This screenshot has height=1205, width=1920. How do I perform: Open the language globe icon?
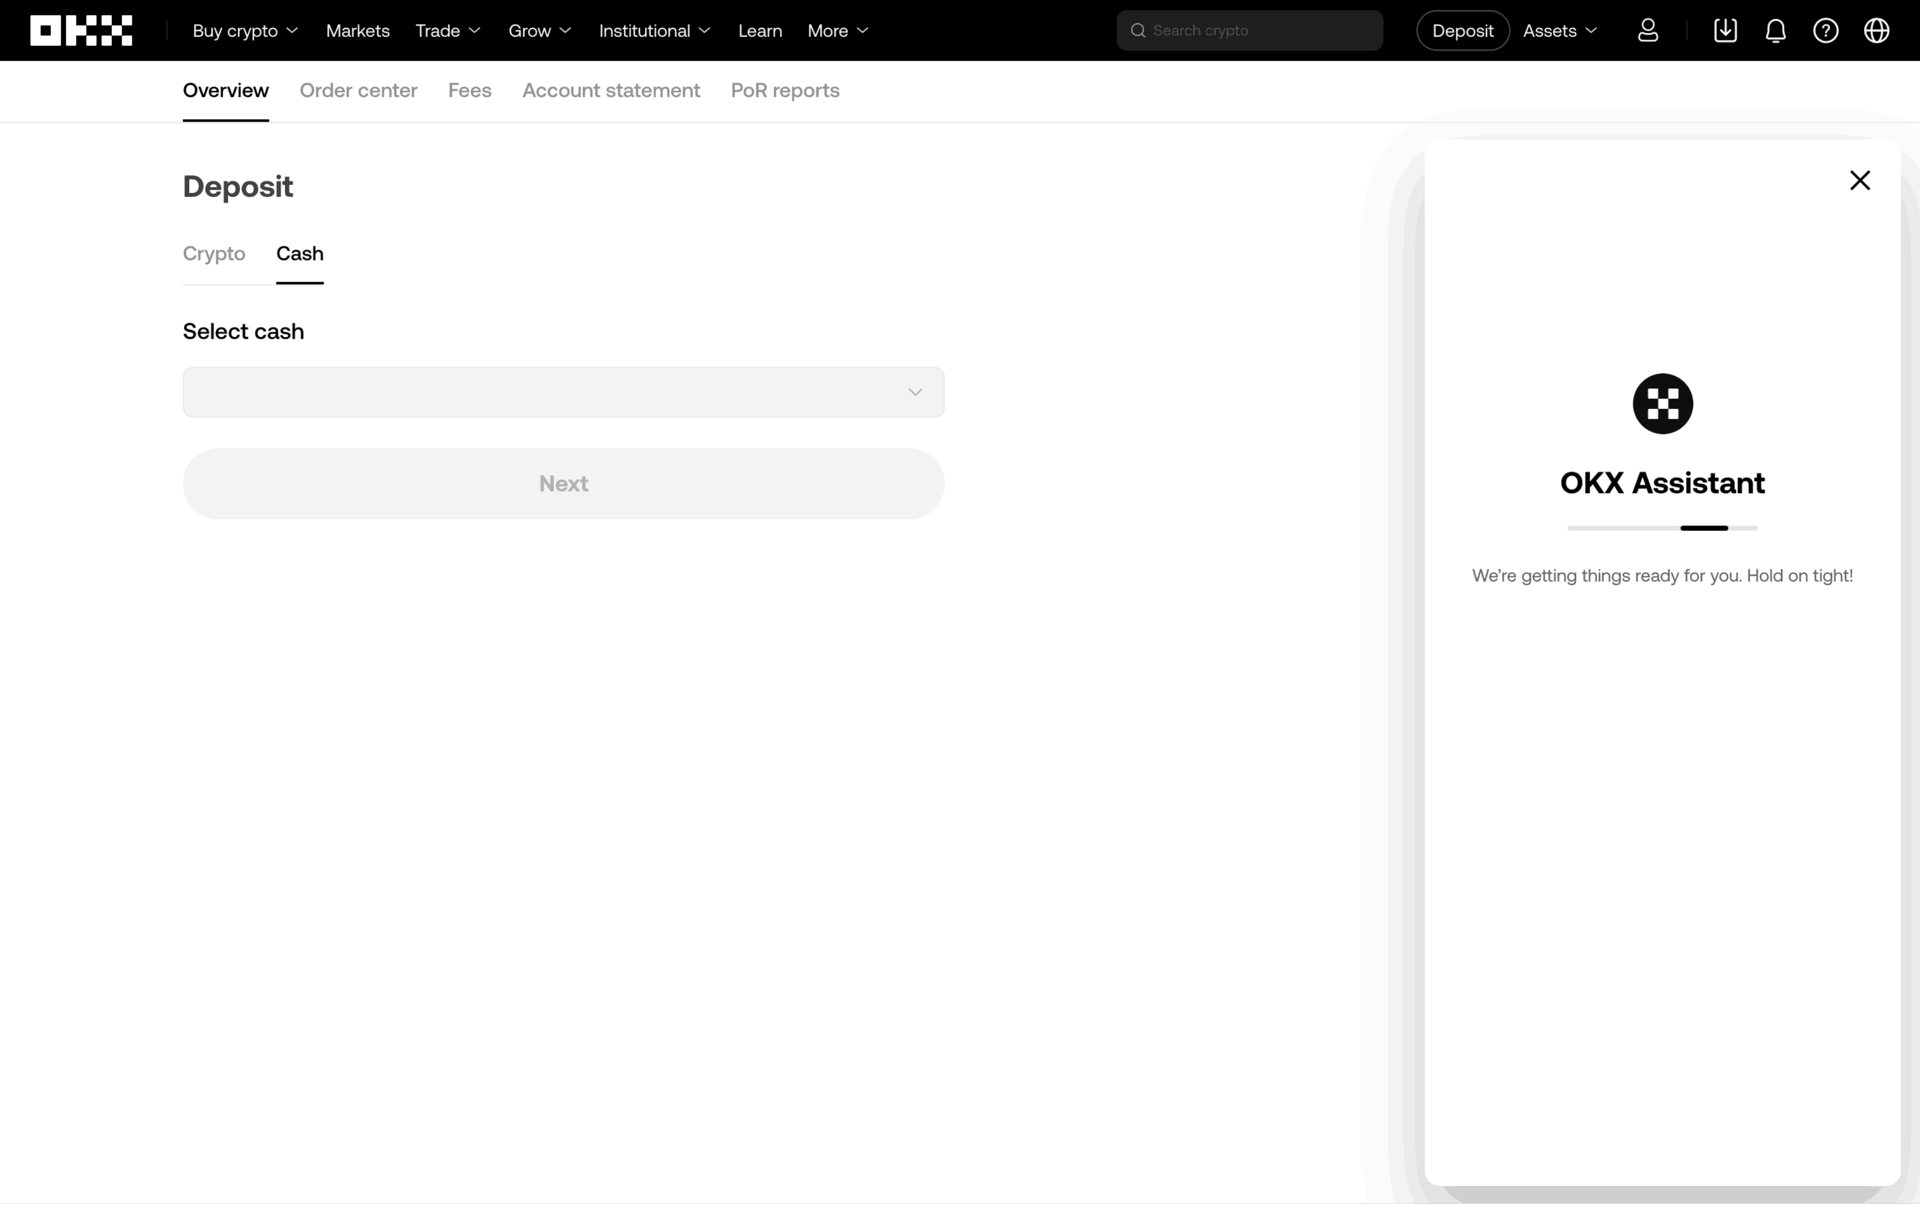(1876, 31)
